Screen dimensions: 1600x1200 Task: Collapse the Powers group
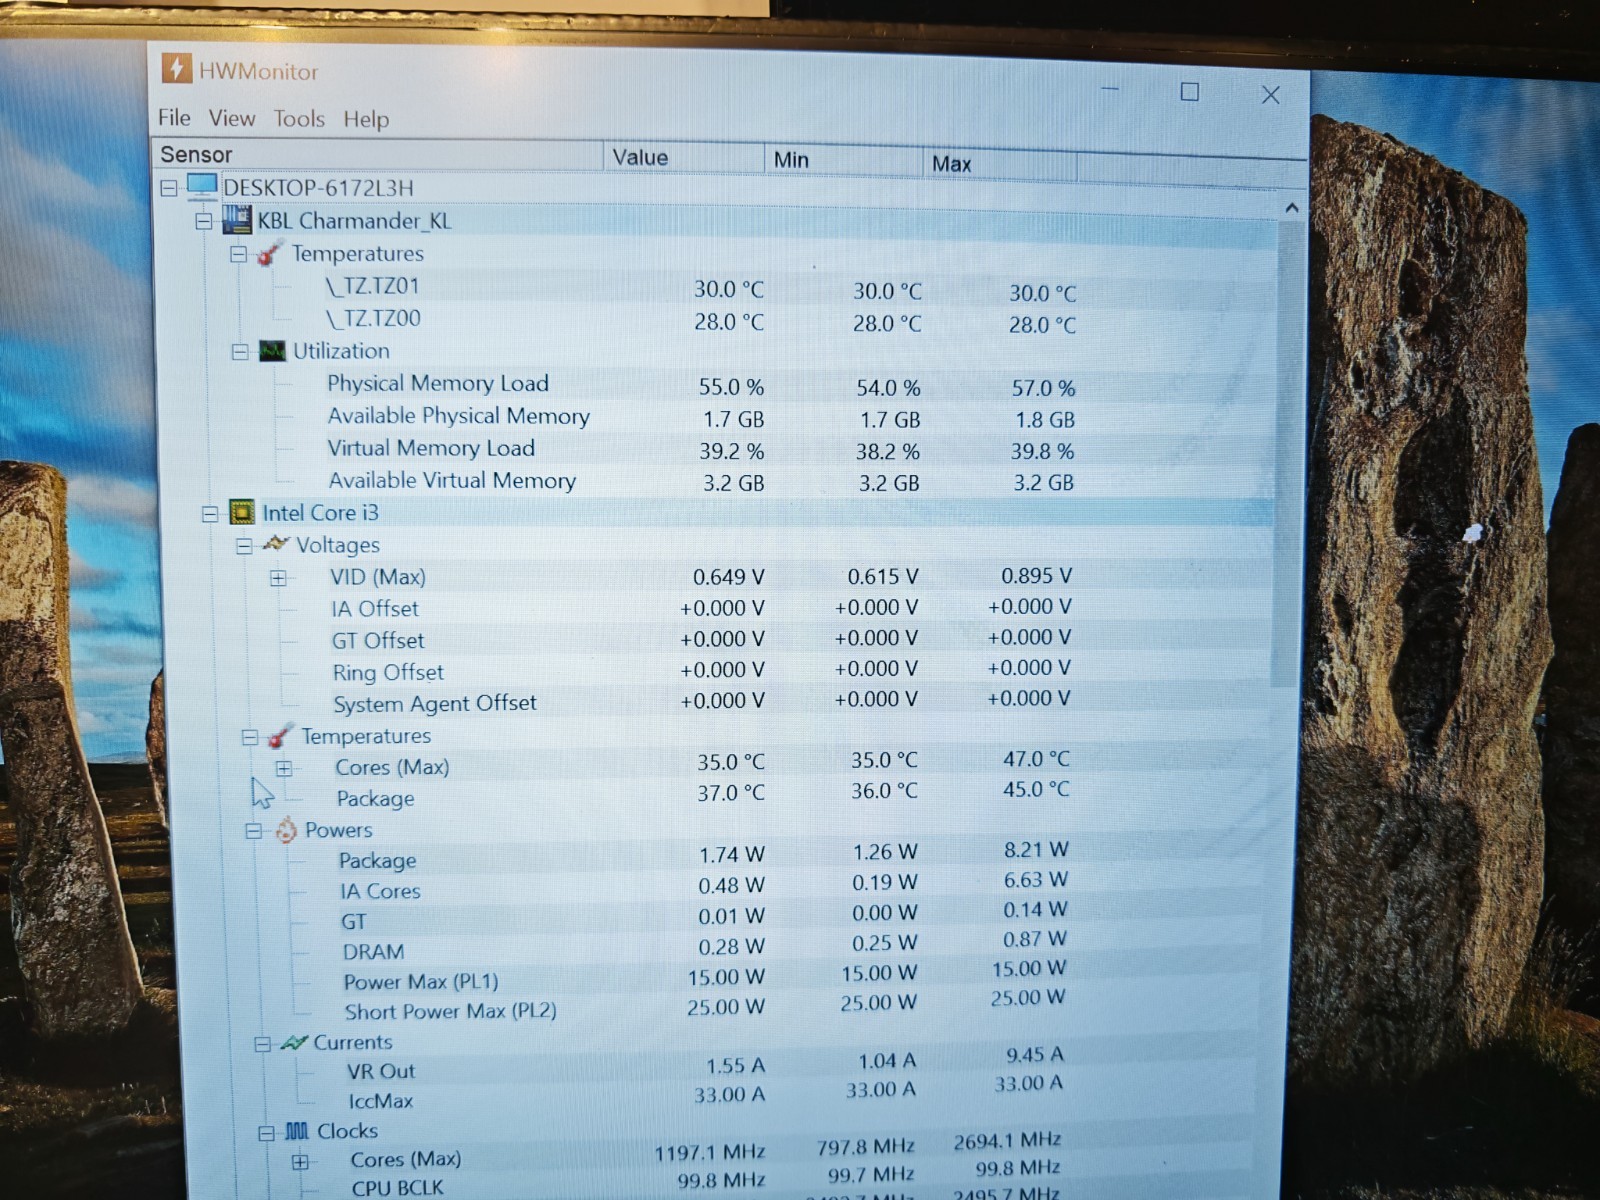254,830
